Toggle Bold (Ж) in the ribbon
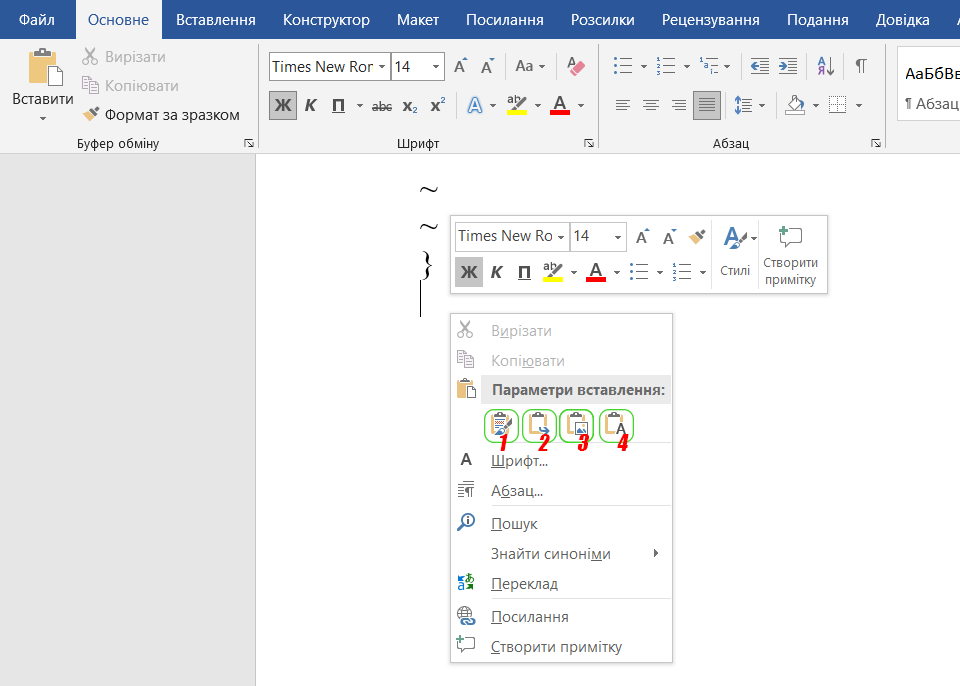Viewport: 960px width, 686px height. click(283, 105)
